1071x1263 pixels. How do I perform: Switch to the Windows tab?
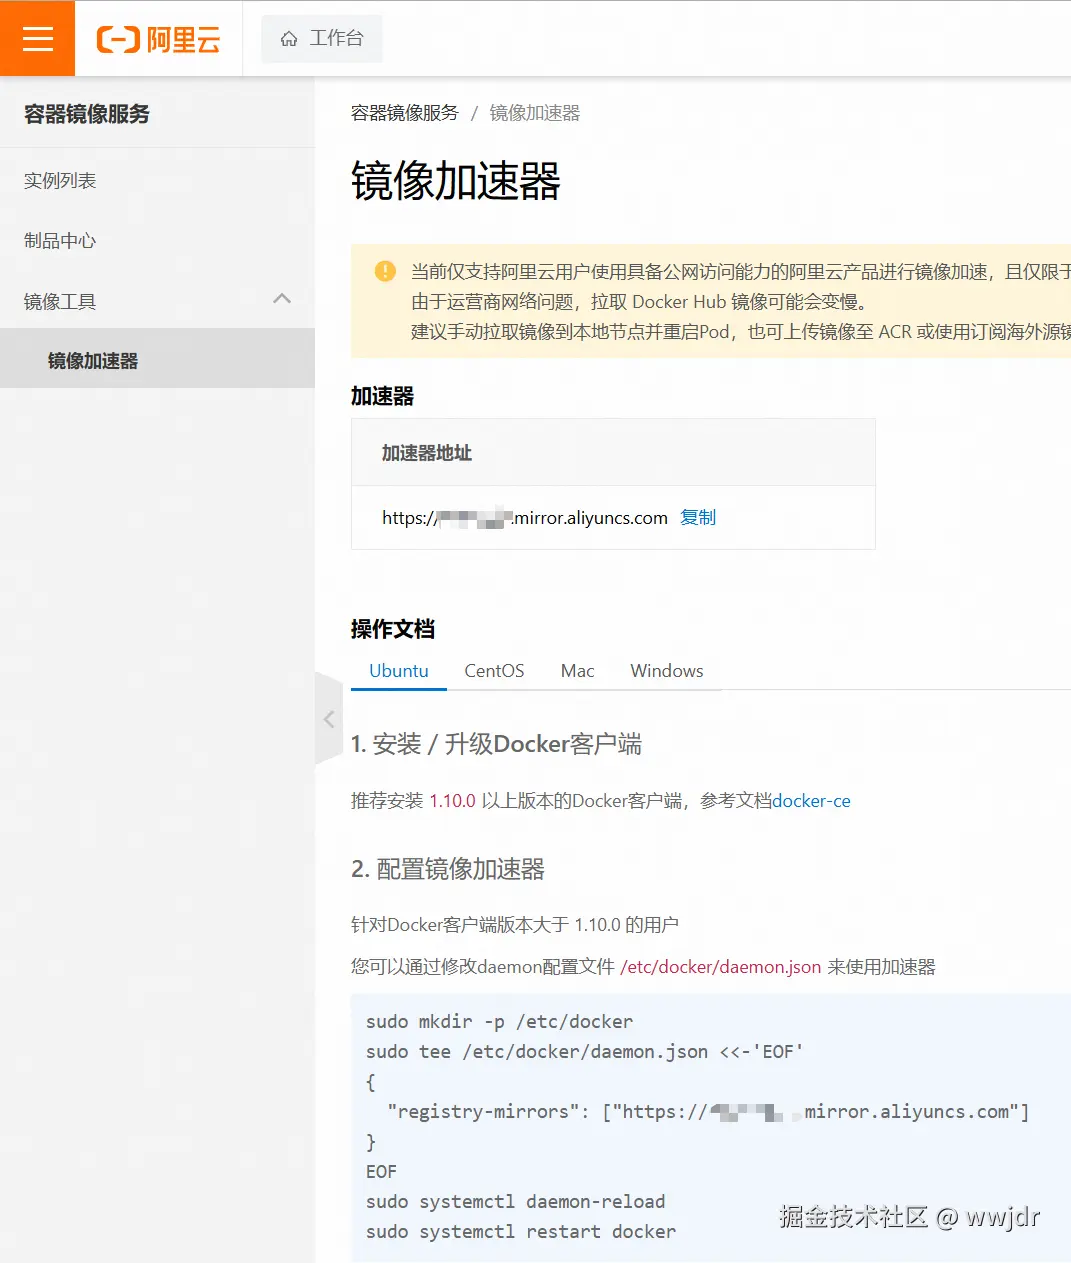pos(667,671)
